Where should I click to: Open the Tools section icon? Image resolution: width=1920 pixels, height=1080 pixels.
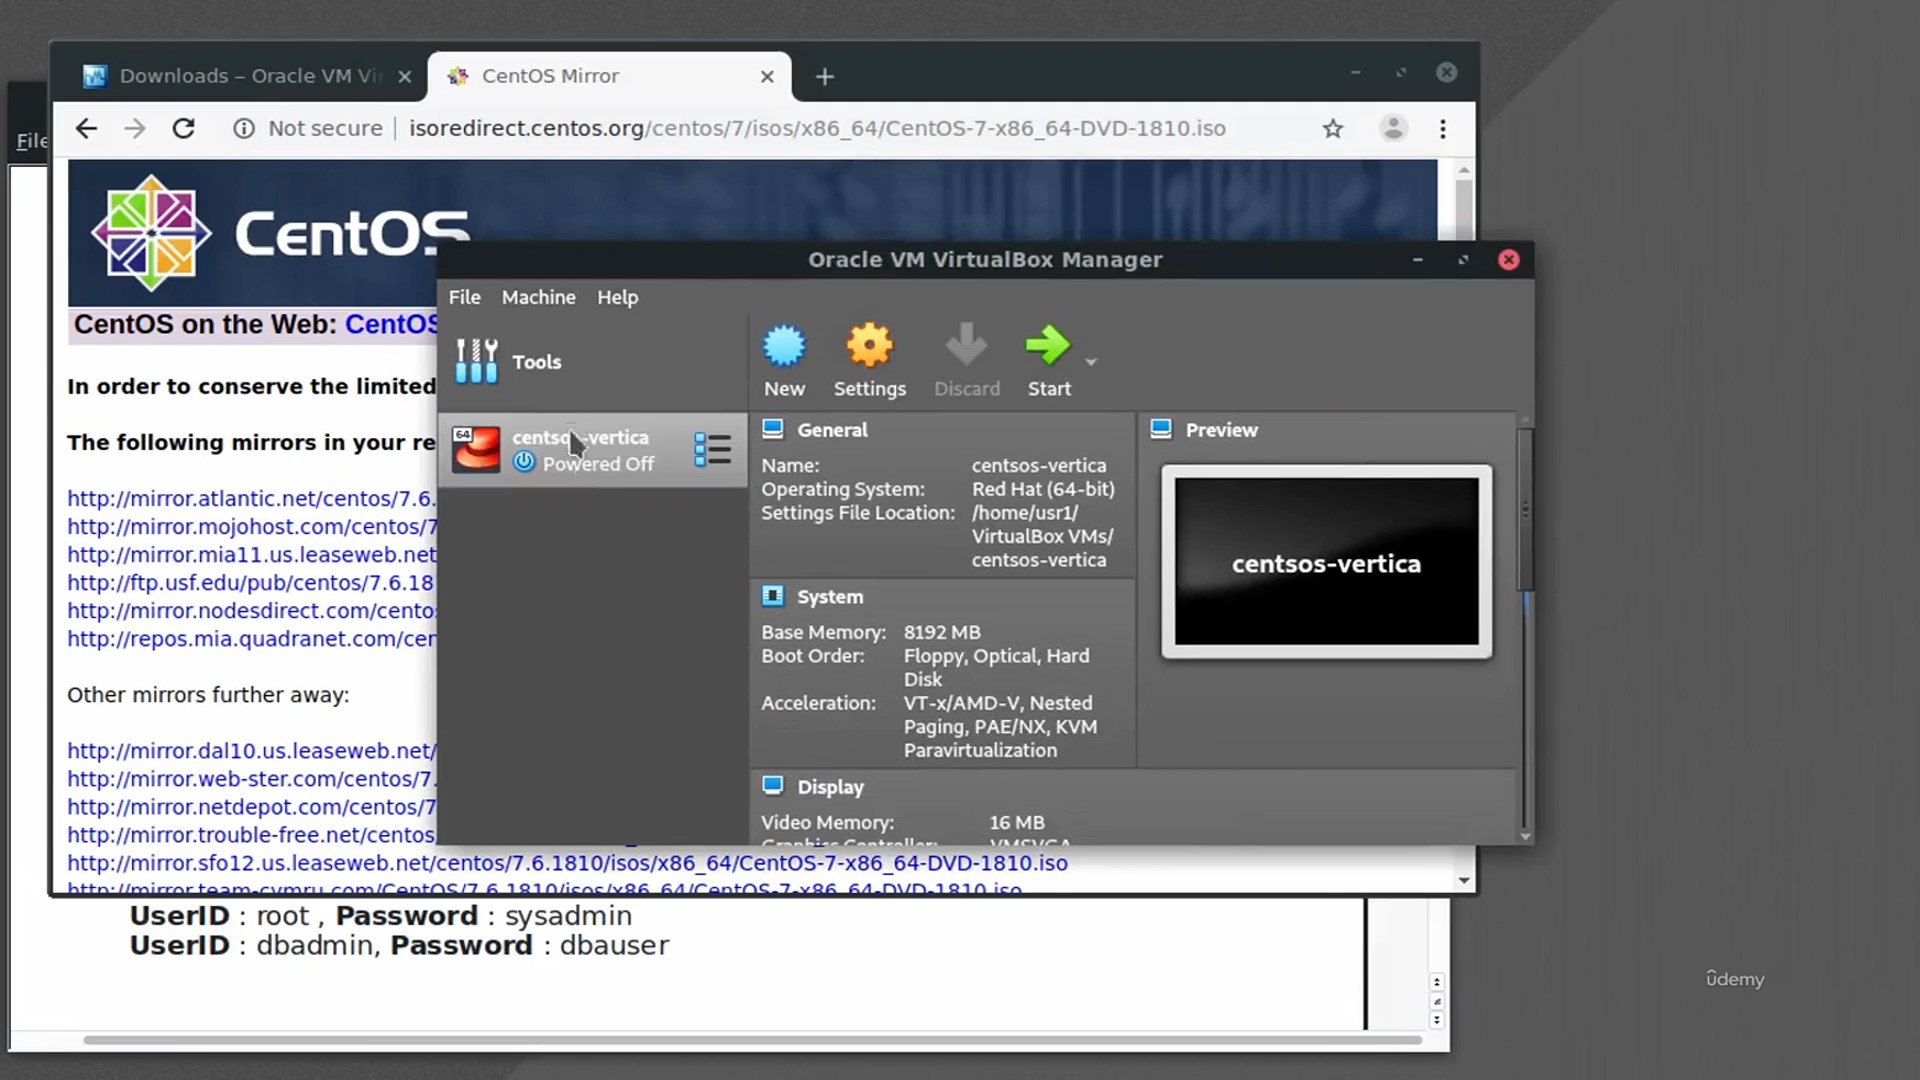(476, 361)
